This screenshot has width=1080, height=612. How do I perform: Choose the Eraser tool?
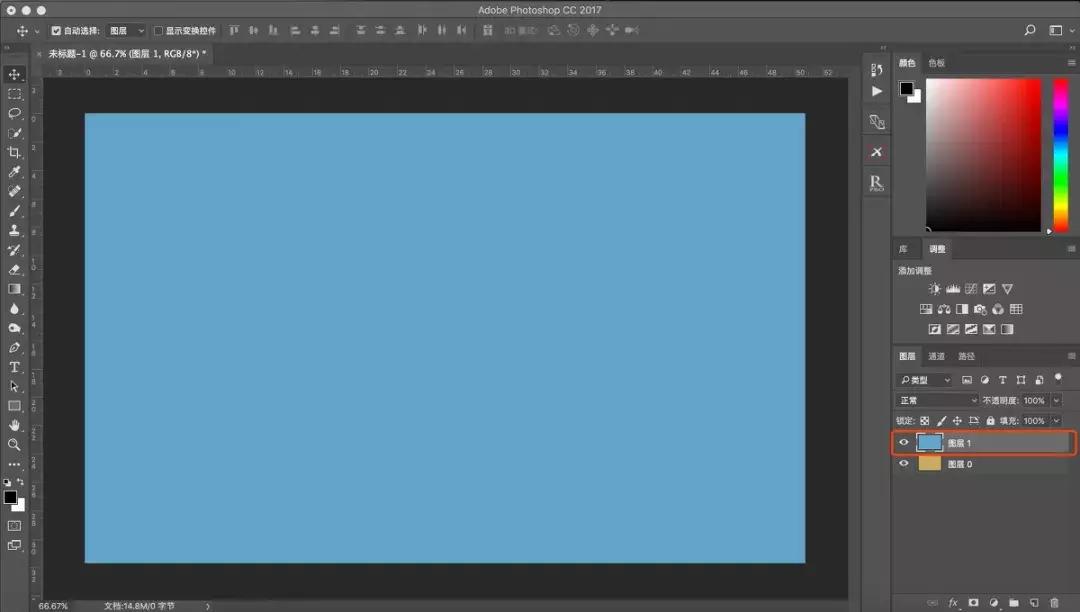pos(14,269)
